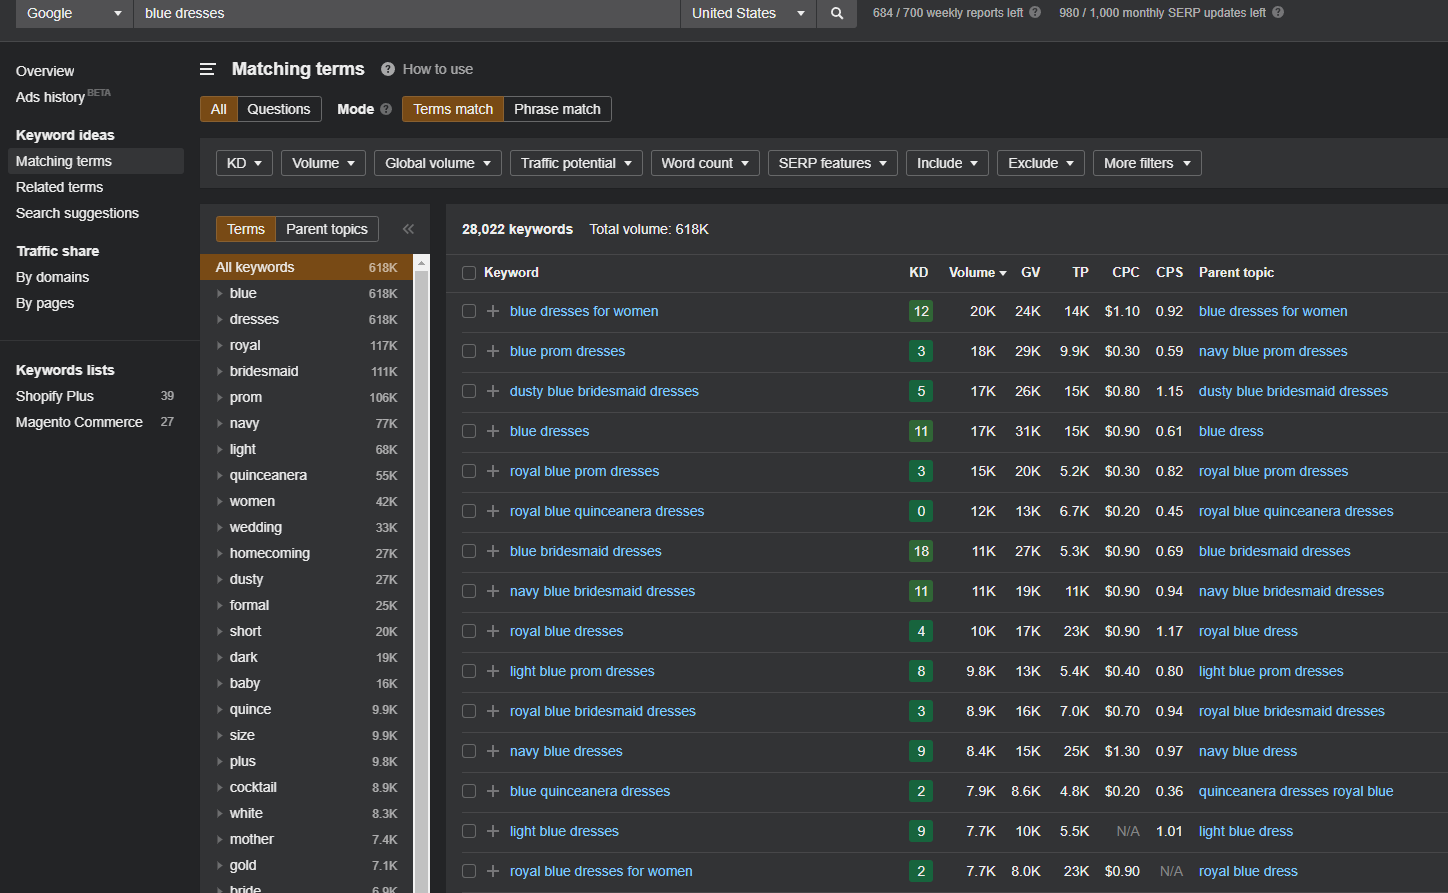
Task: Switch to Phrase match mode
Action: click(x=557, y=109)
